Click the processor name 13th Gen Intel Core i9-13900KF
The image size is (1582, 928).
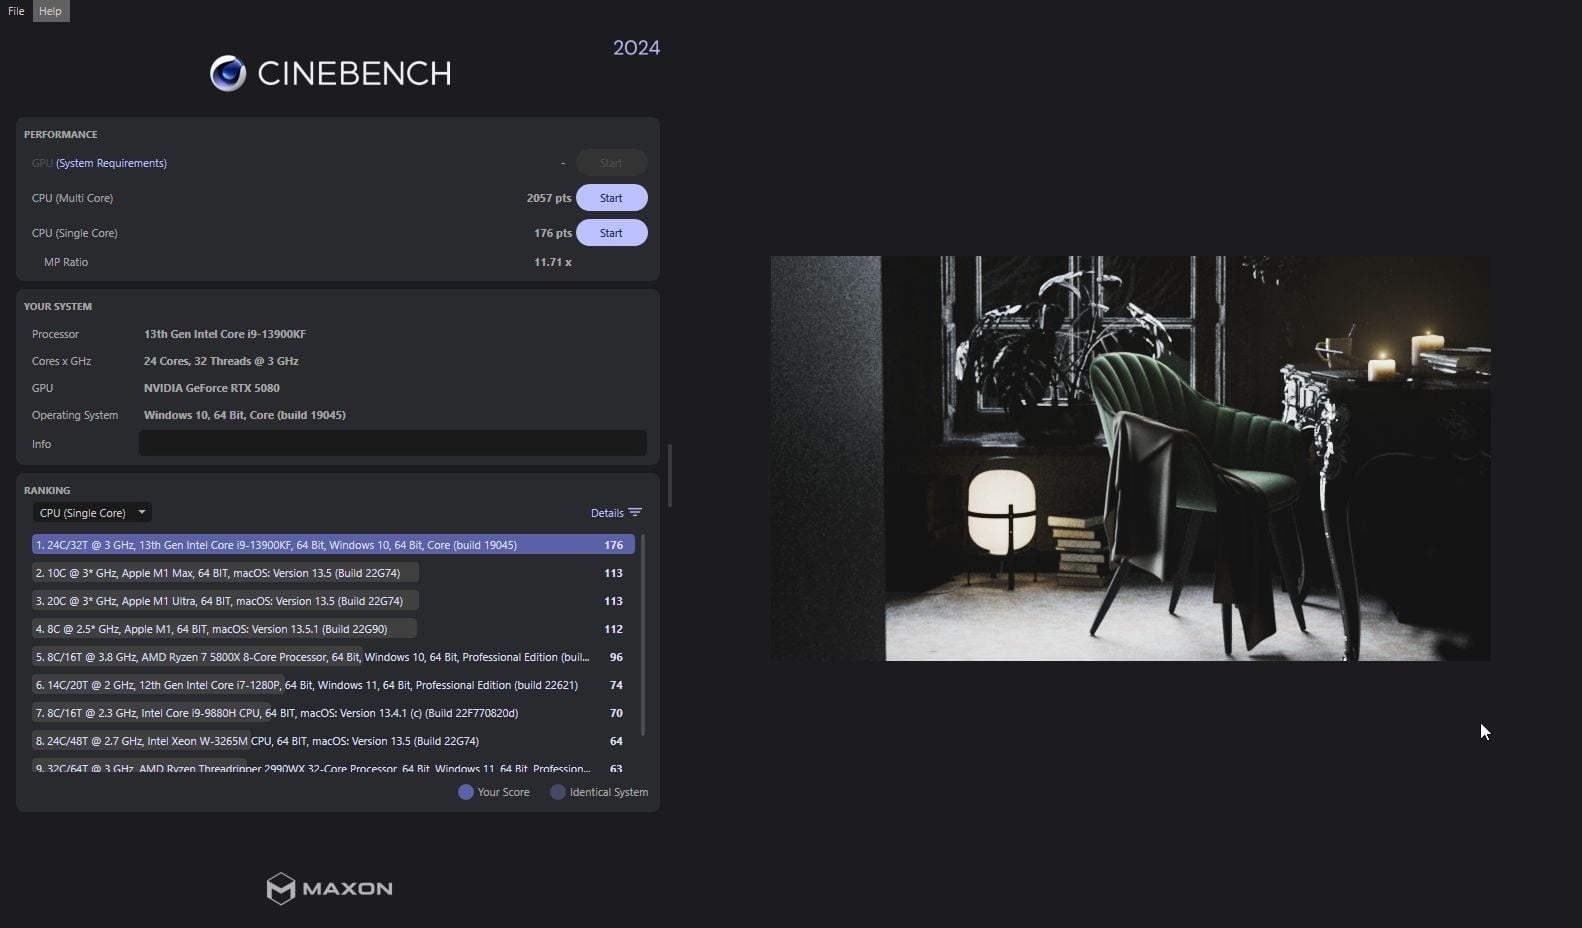pos(225,334)
